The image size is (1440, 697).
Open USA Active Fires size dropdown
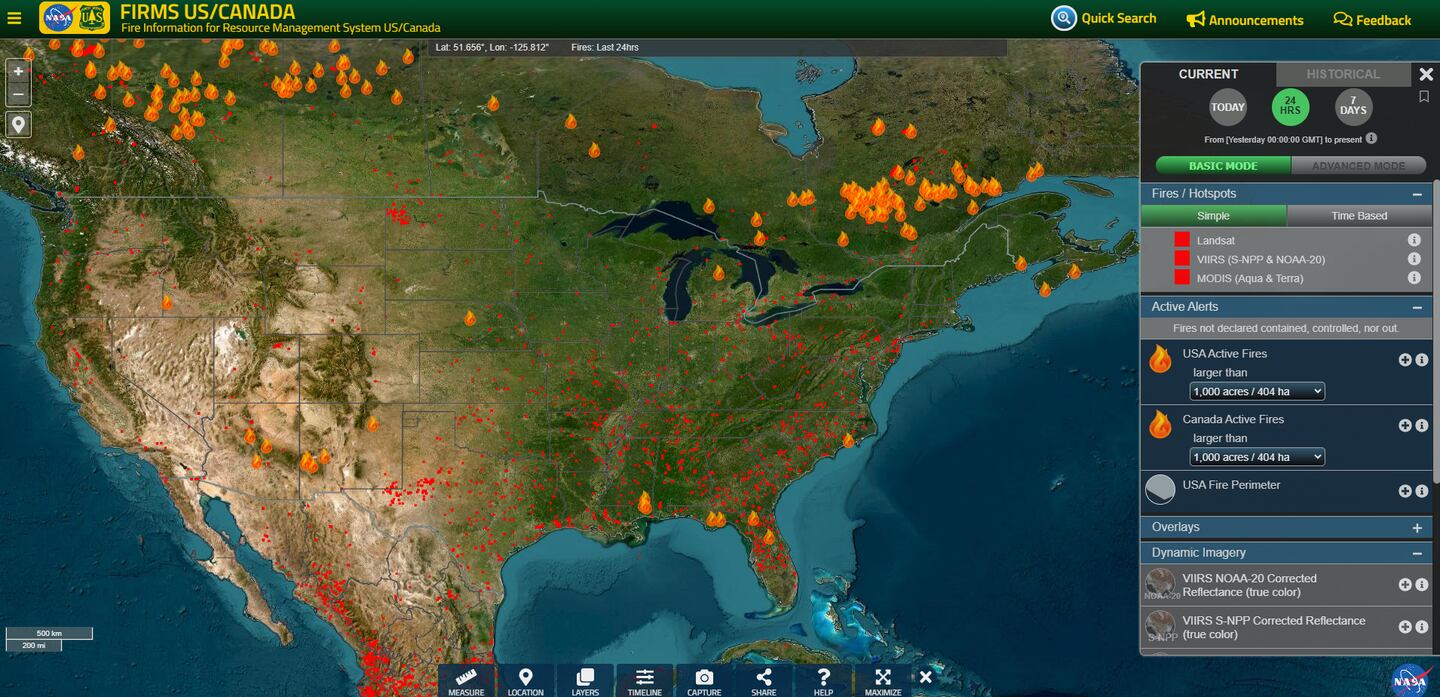pos(1257,391)
